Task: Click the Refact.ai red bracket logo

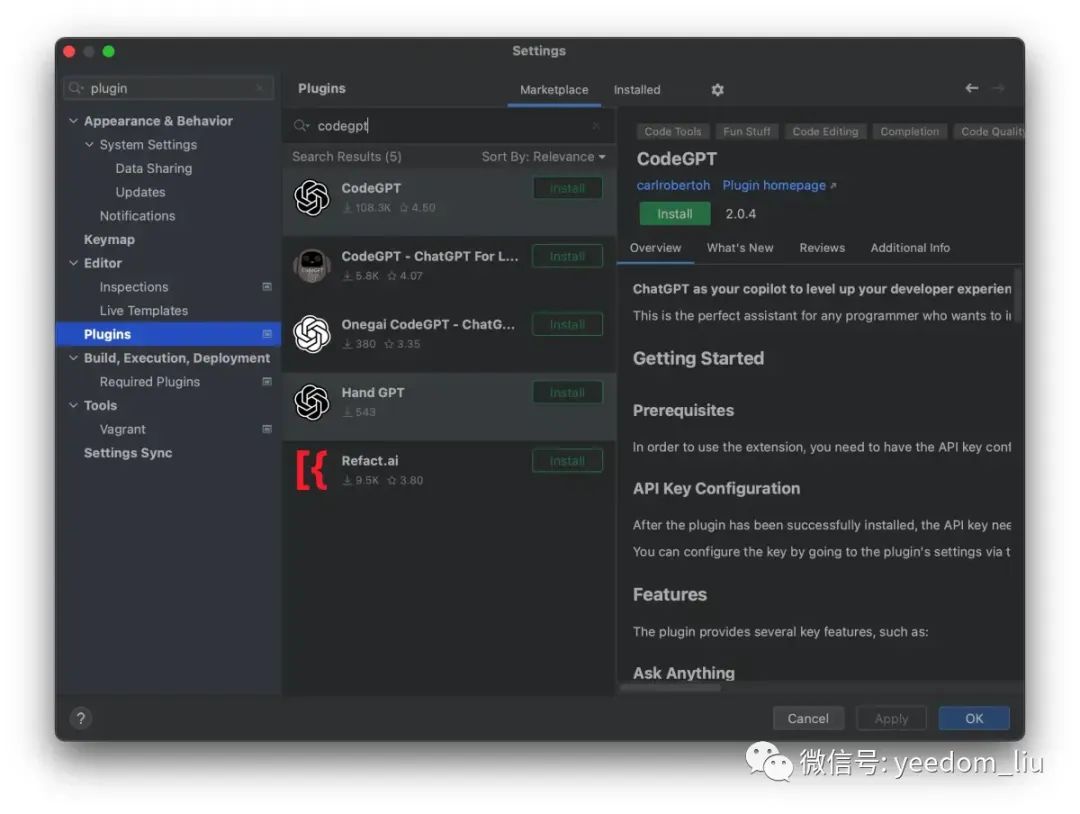Action: tap(312, 470)
